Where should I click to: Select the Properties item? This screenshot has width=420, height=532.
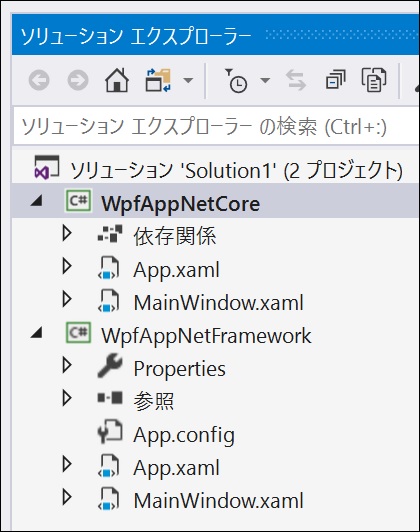[179, 368]
